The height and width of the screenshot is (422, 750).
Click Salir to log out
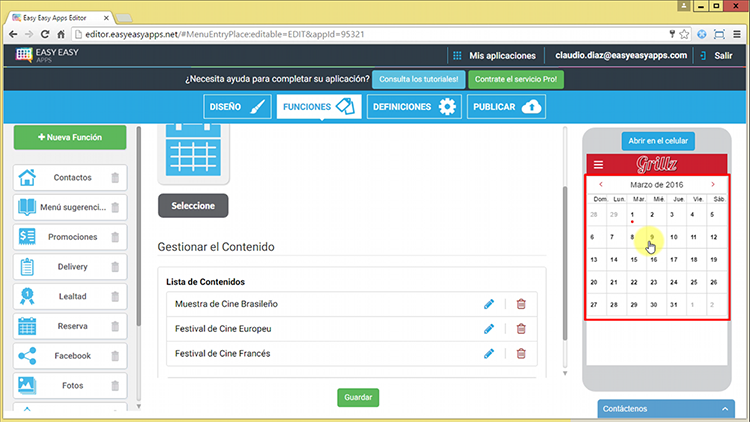click(716, 56)
